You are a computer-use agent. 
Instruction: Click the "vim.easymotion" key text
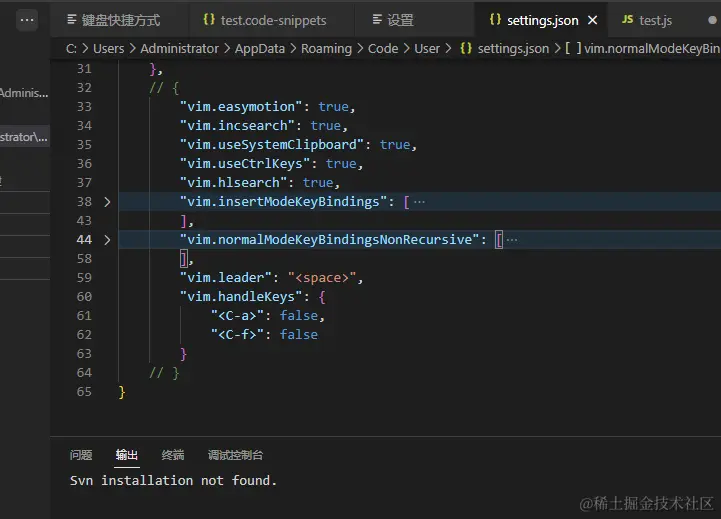click(x=241, y=107)
